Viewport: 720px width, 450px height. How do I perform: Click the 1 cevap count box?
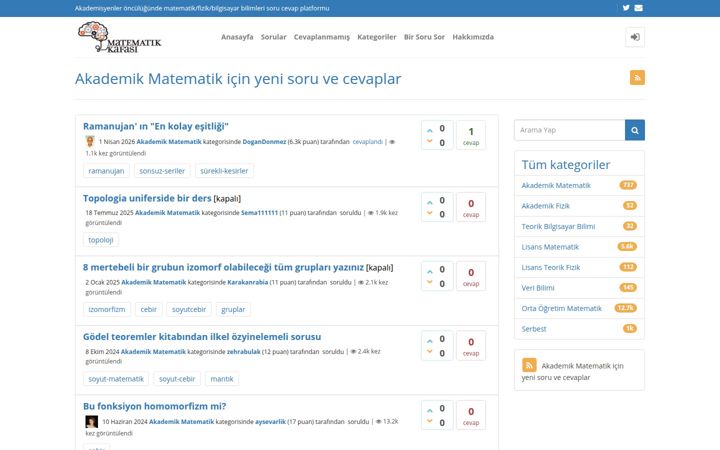coord(471,135)
